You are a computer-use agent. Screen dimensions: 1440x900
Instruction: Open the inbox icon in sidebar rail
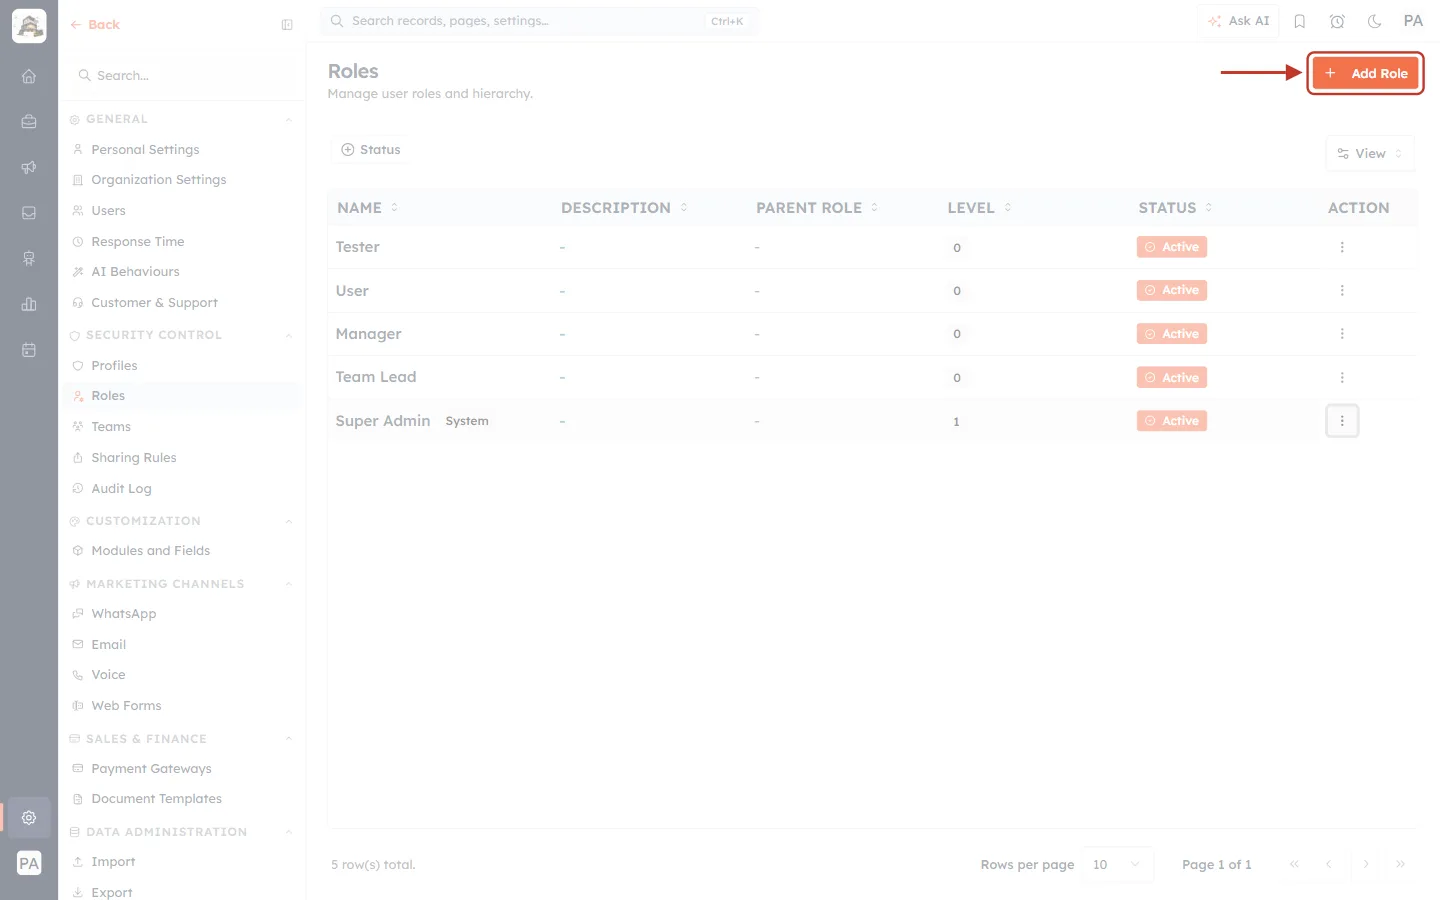[x=29, y=213]
